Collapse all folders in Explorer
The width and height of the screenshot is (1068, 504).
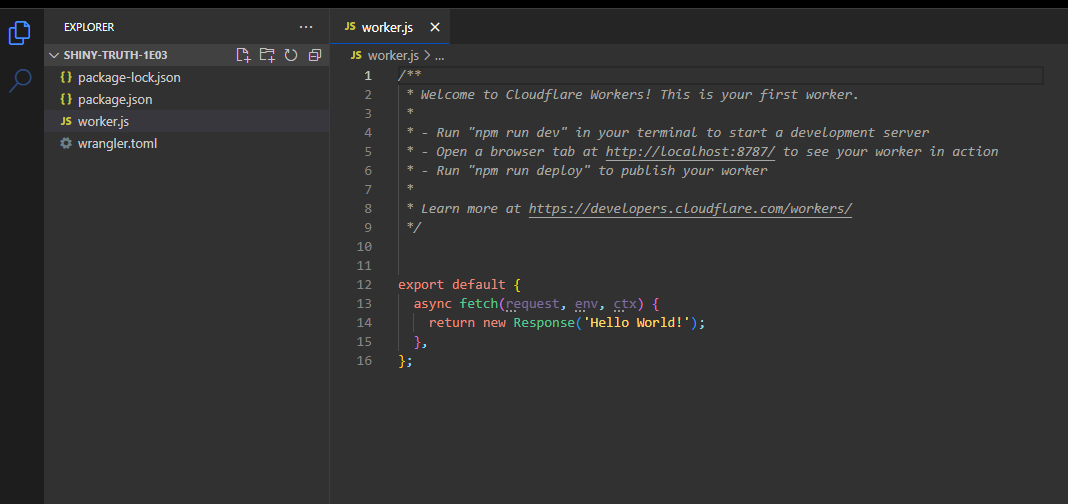[x=315, y=55]
